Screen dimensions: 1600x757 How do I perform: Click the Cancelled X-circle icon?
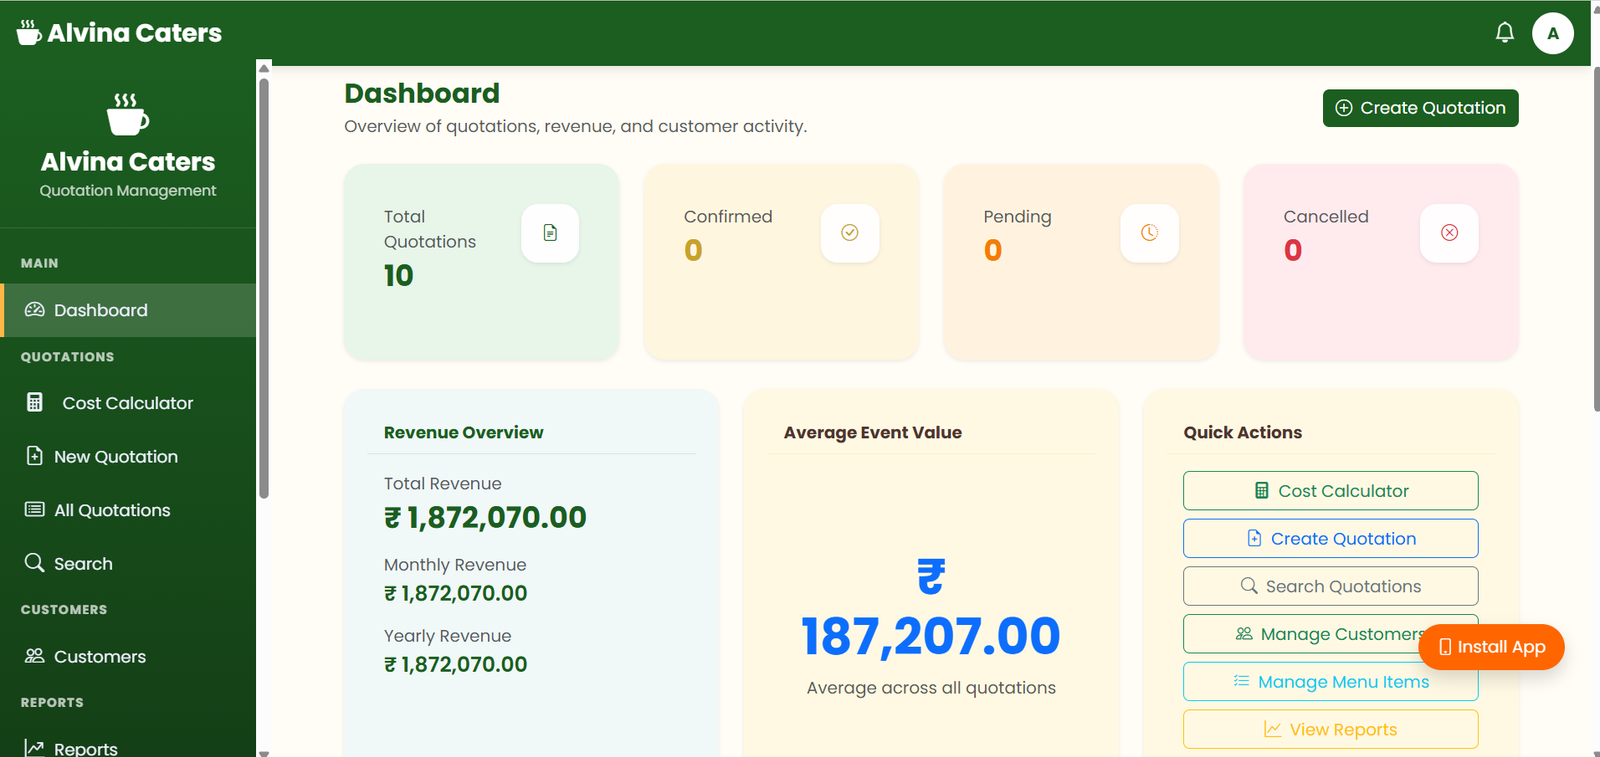pyautogui.click(x=1449, y=233)
